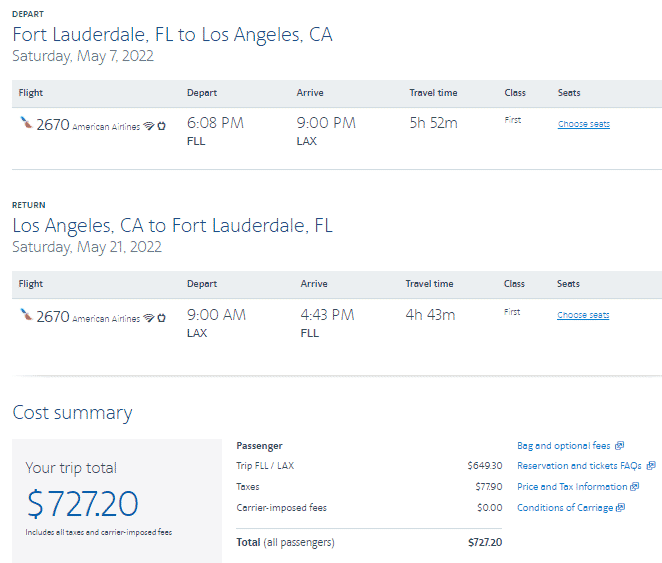The height and width of the screenshot is (563, 662).
Task: Open the Bag and optional fees link
Action: [x=563, y=445]
